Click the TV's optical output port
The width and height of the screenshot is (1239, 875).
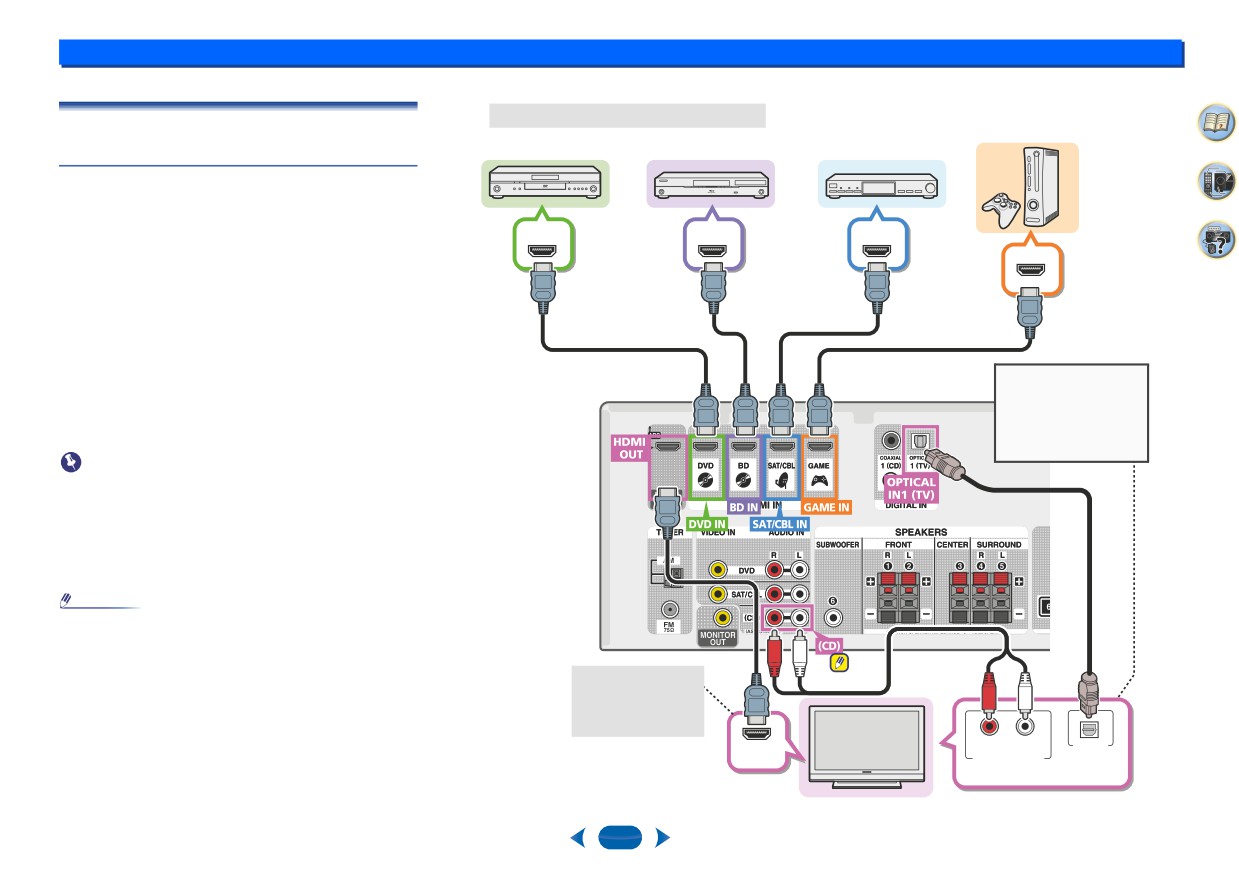tap(1090, 728)
